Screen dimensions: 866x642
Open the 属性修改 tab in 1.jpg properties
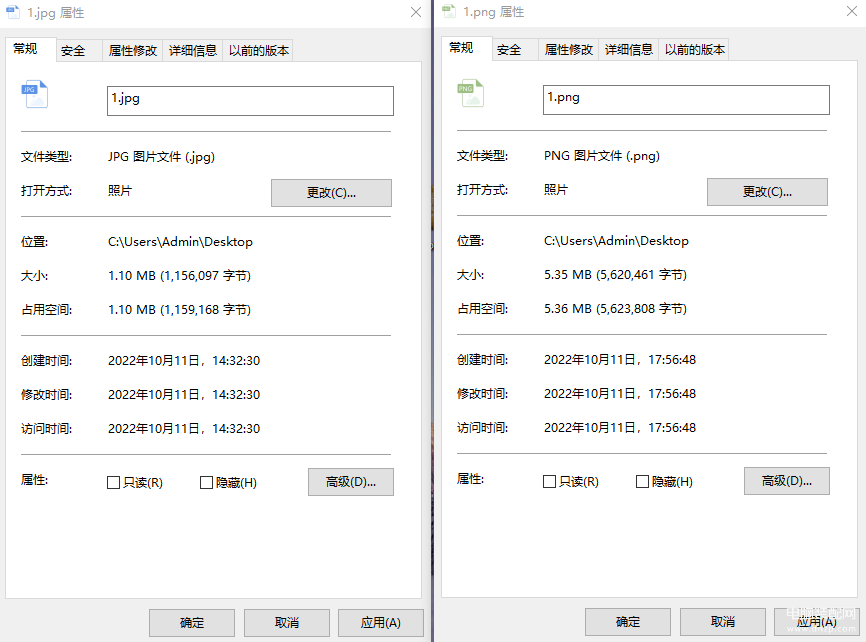pos(133,51)
